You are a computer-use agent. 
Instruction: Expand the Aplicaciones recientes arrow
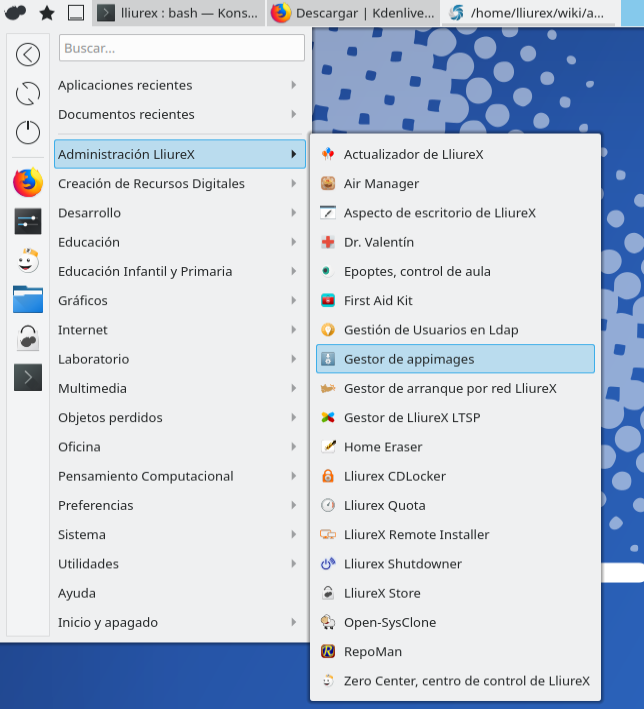coord(294,85)
